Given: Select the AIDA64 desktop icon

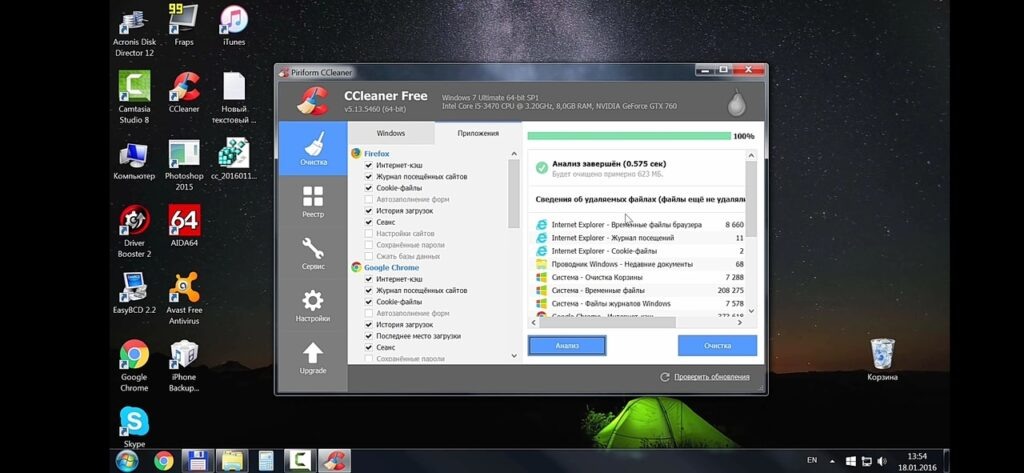Looking at the screenshot, I should [x=184, y=226].
